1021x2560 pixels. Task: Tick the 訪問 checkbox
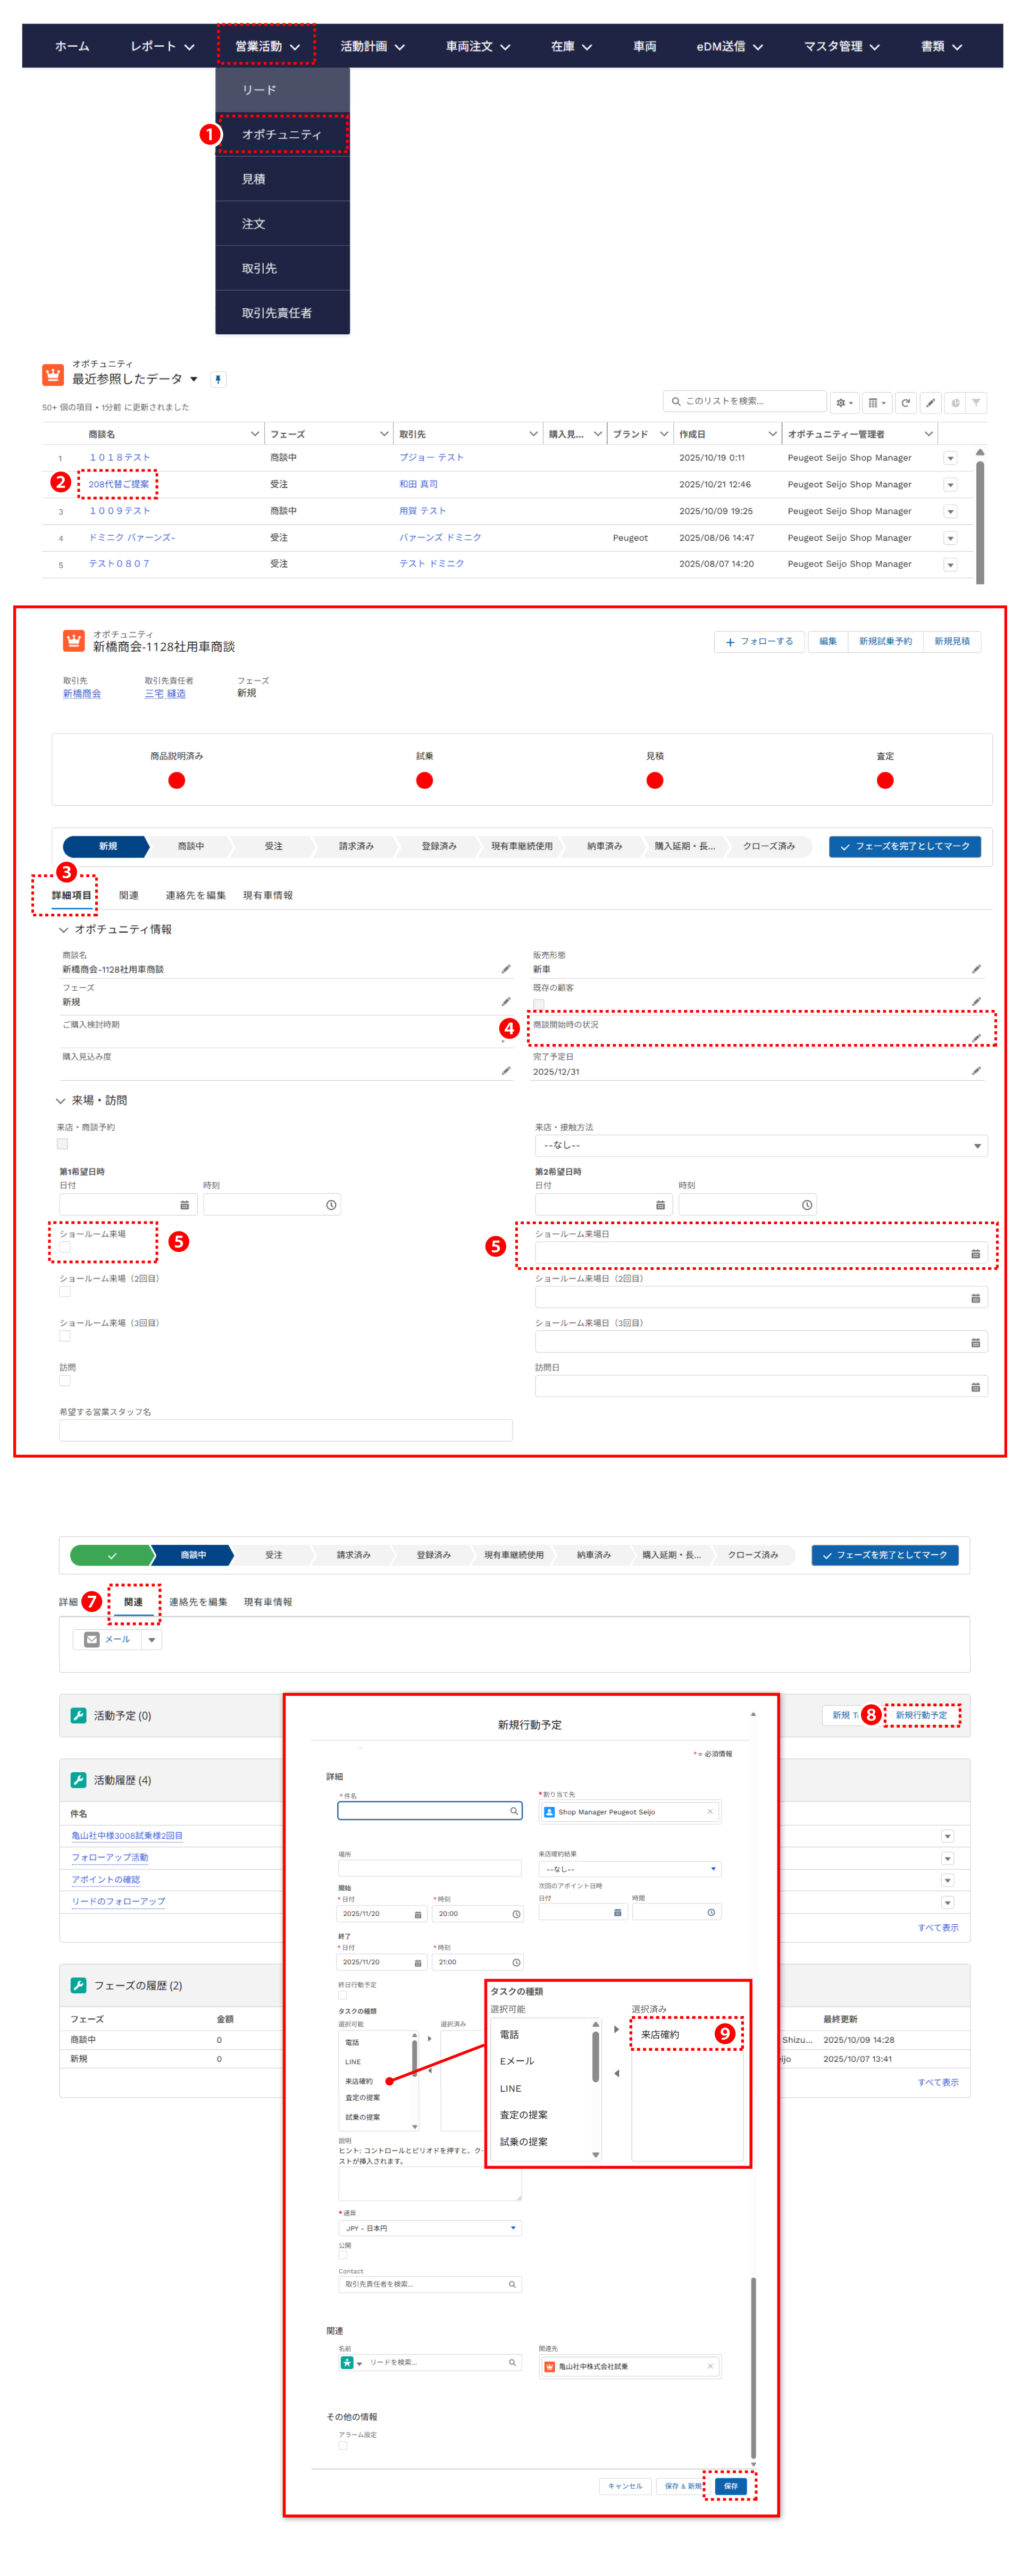click(65, 1381)
